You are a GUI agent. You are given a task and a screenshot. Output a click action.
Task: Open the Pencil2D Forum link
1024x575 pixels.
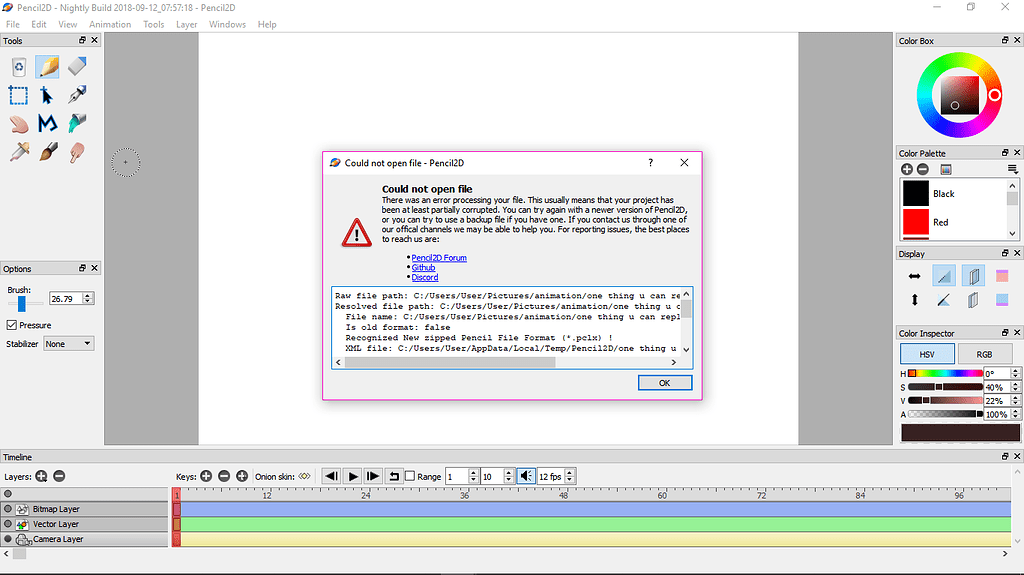[x=439, y=258]
